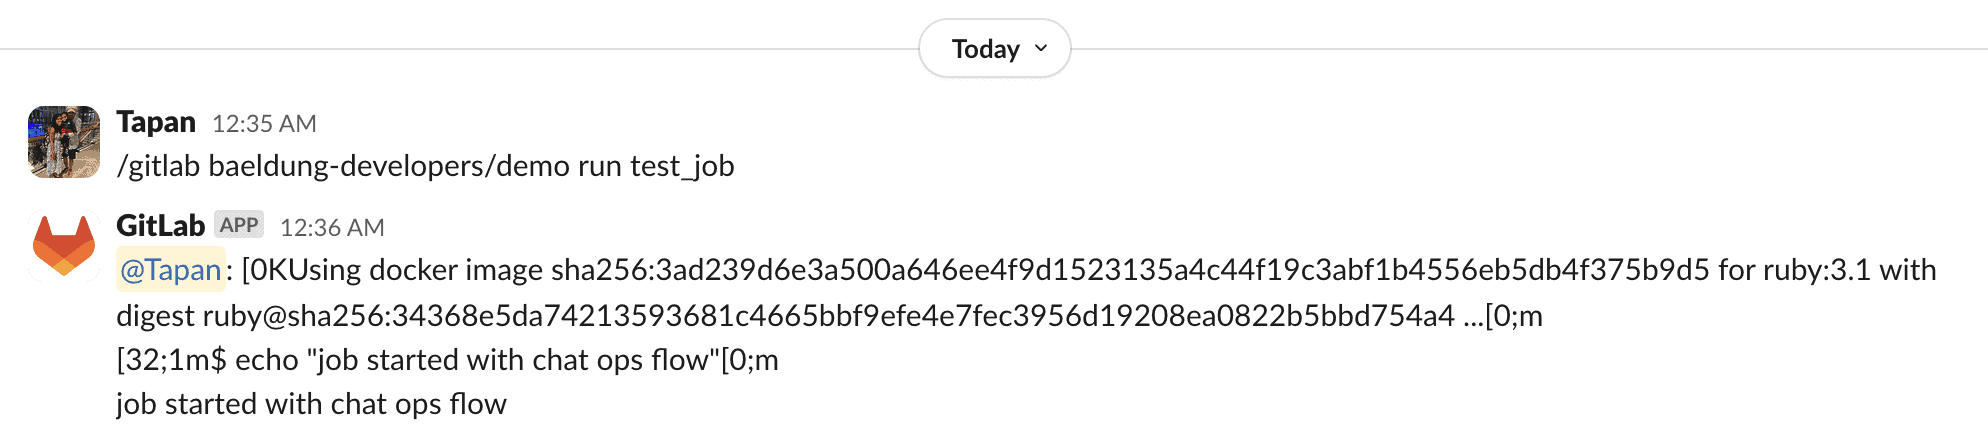Click the /gitlab slash command text
Image resolution: width=1988 pixels, height=444 pixels.
pos(159,166)
